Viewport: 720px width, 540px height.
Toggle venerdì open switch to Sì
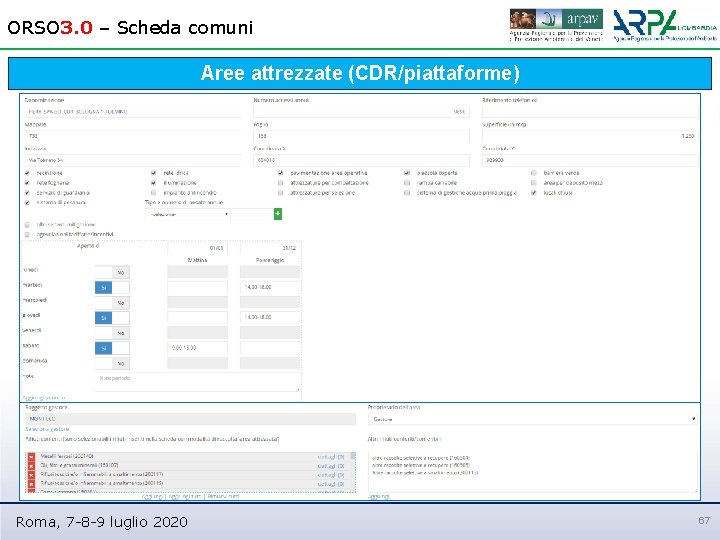(x=112, y=333)
